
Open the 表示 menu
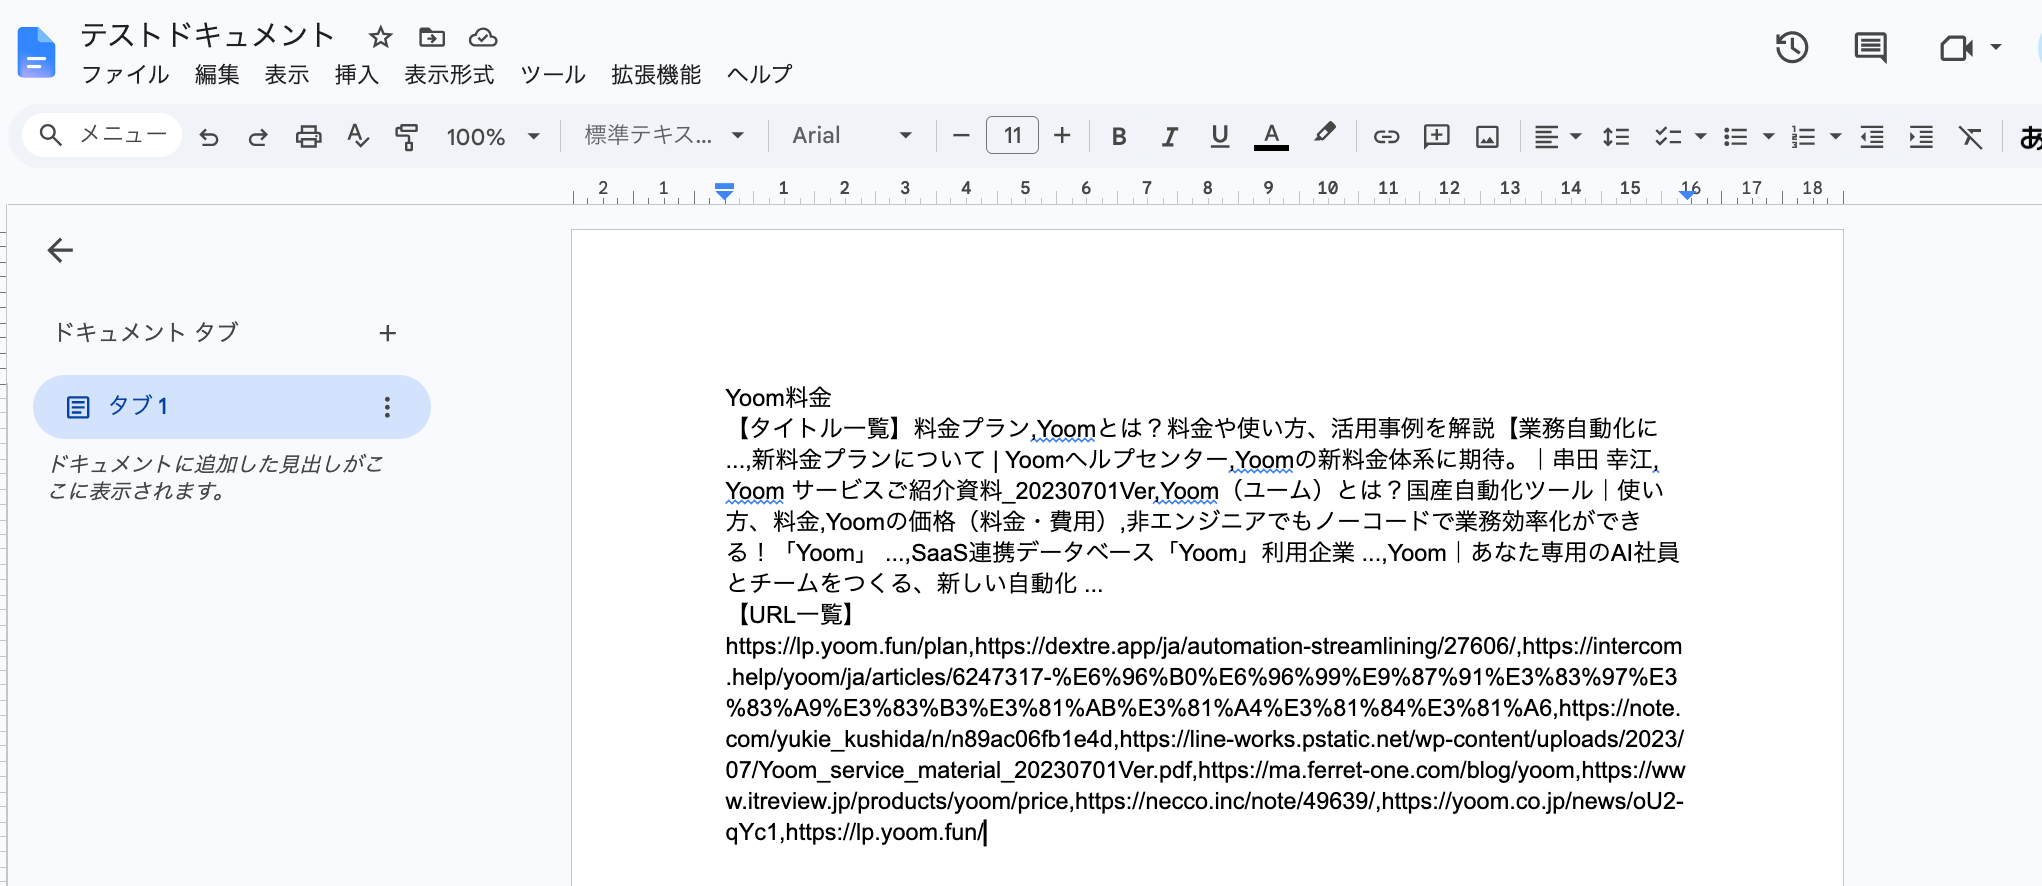pyautogui.click(x=287, y=75)
